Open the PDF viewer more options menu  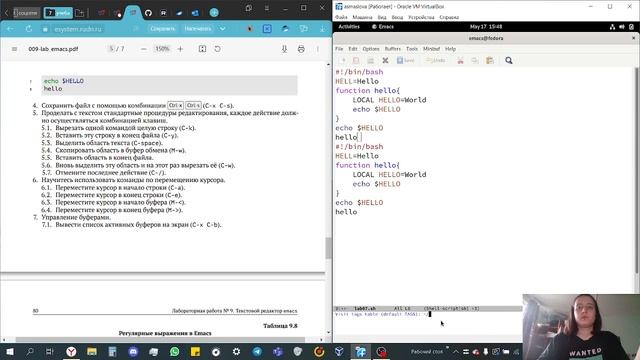(x=318, y=49)
